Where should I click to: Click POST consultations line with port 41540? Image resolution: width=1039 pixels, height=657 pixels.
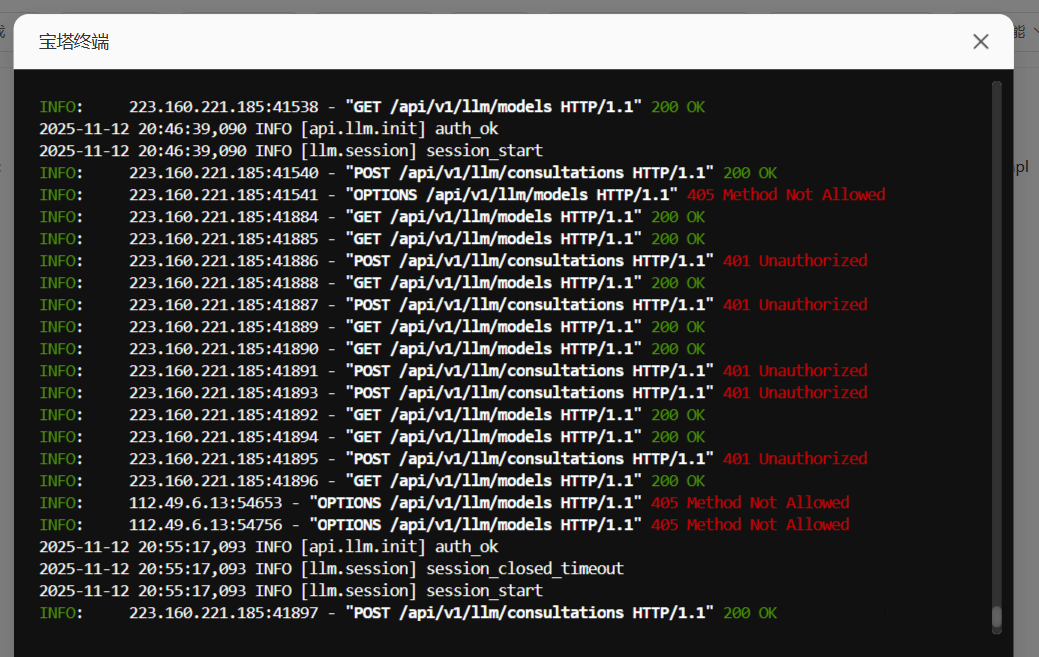pyautogui.click(x=408, y=173)
